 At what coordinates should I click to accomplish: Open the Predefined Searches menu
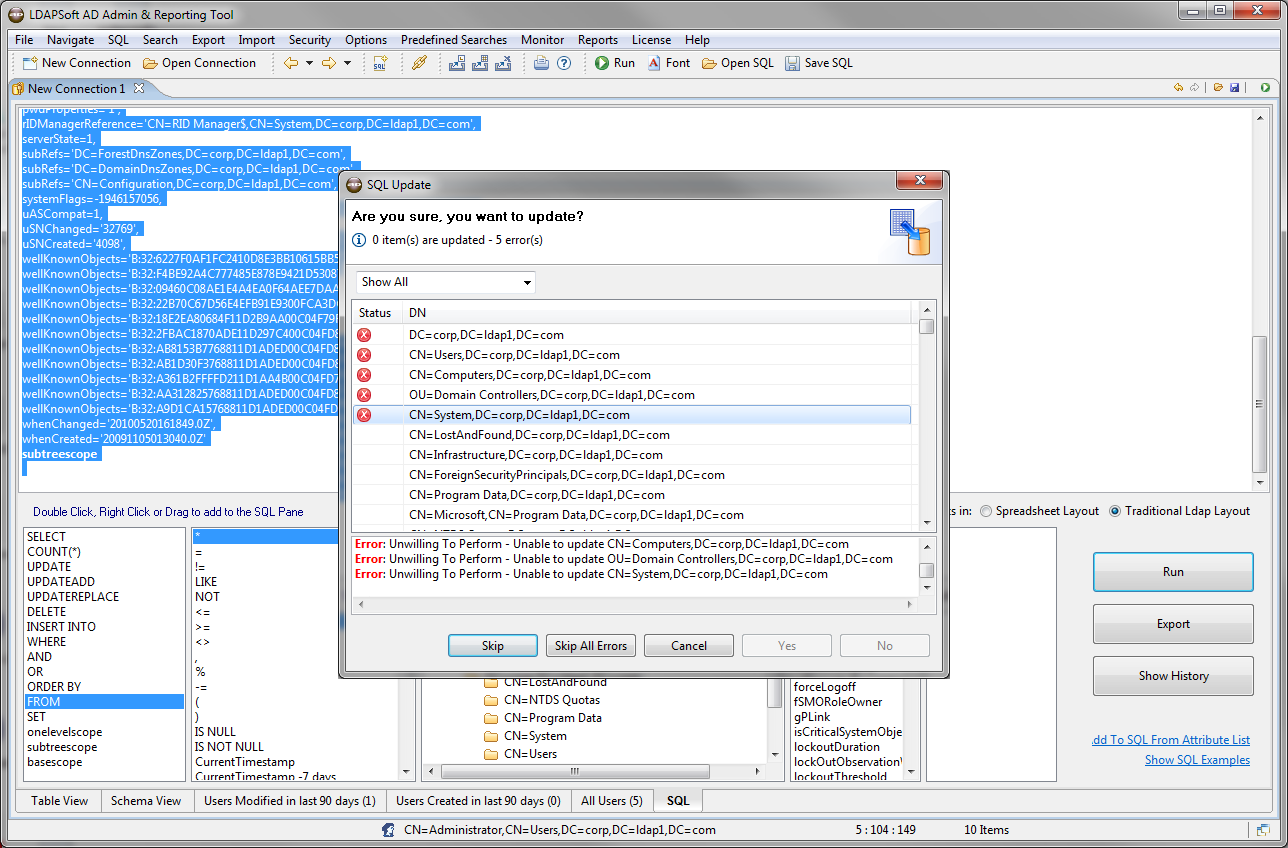click(453, 40)
